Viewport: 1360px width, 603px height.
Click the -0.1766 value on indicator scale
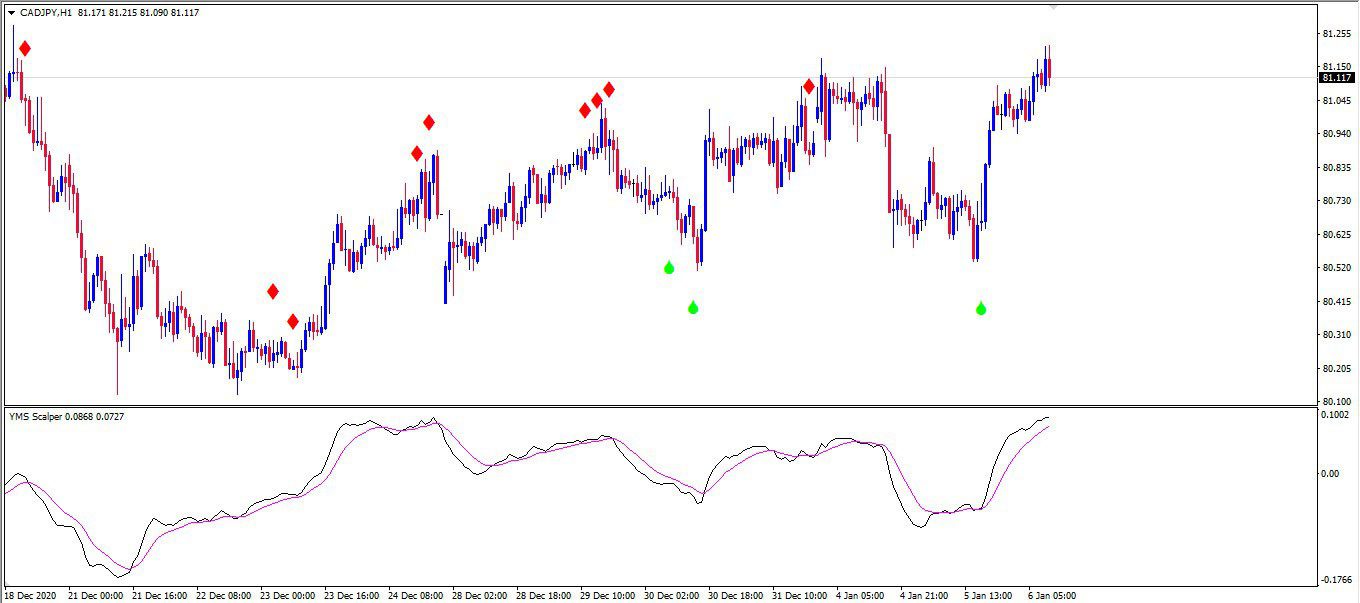point(1335,579)
